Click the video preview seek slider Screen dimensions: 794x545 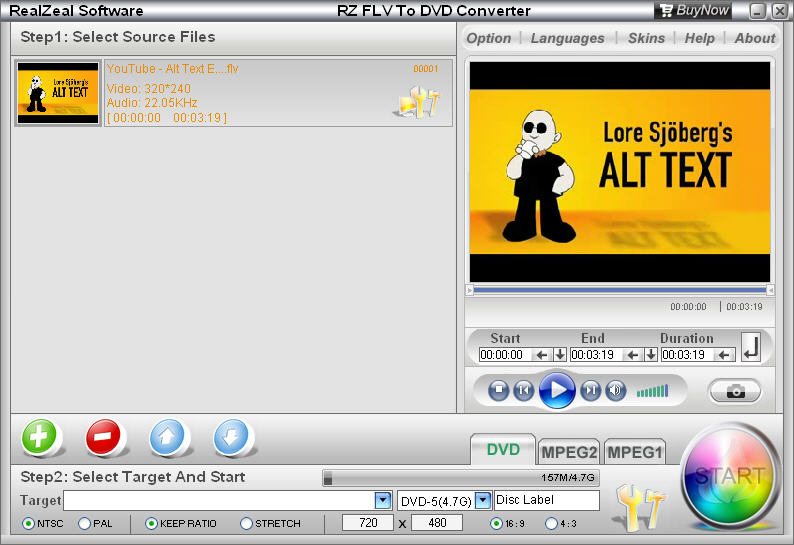point(617,290)
